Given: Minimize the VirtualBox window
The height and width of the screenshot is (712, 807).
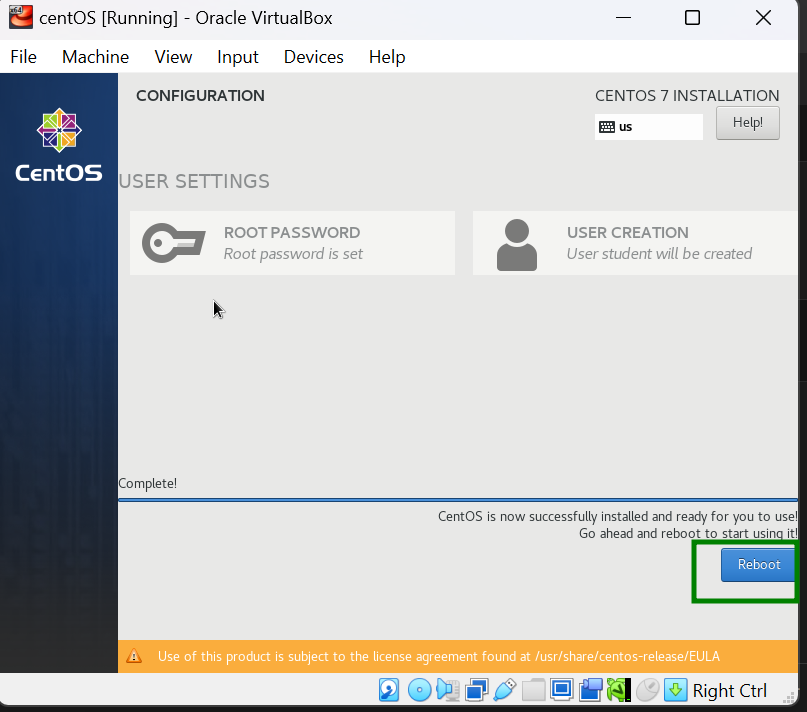Looking at the screenshot, I should pos(623,18).
